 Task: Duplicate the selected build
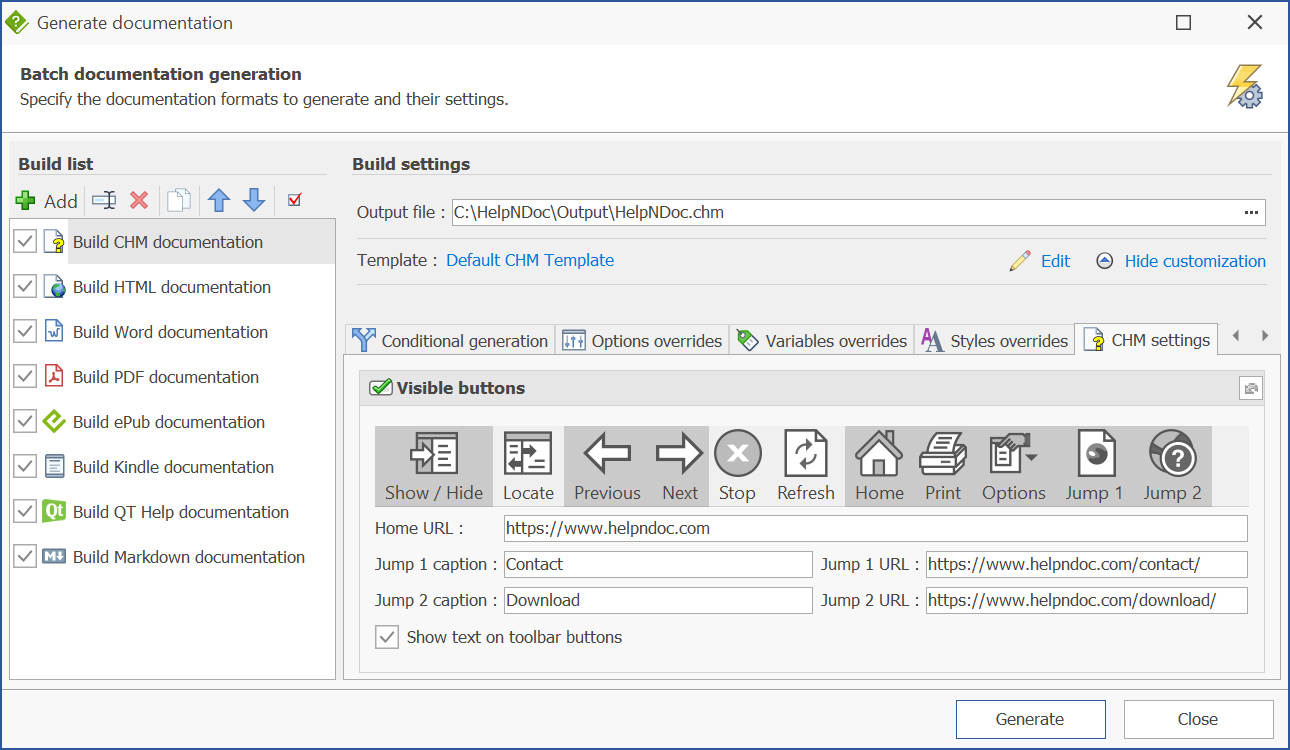point(179,201)
